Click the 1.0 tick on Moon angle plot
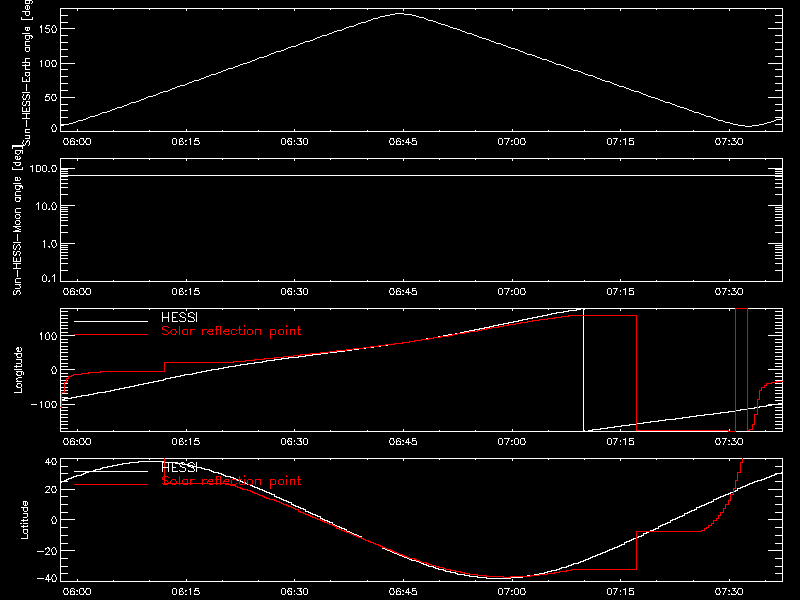The width and height of the screenshot is (800, 600). pos(49,244)
